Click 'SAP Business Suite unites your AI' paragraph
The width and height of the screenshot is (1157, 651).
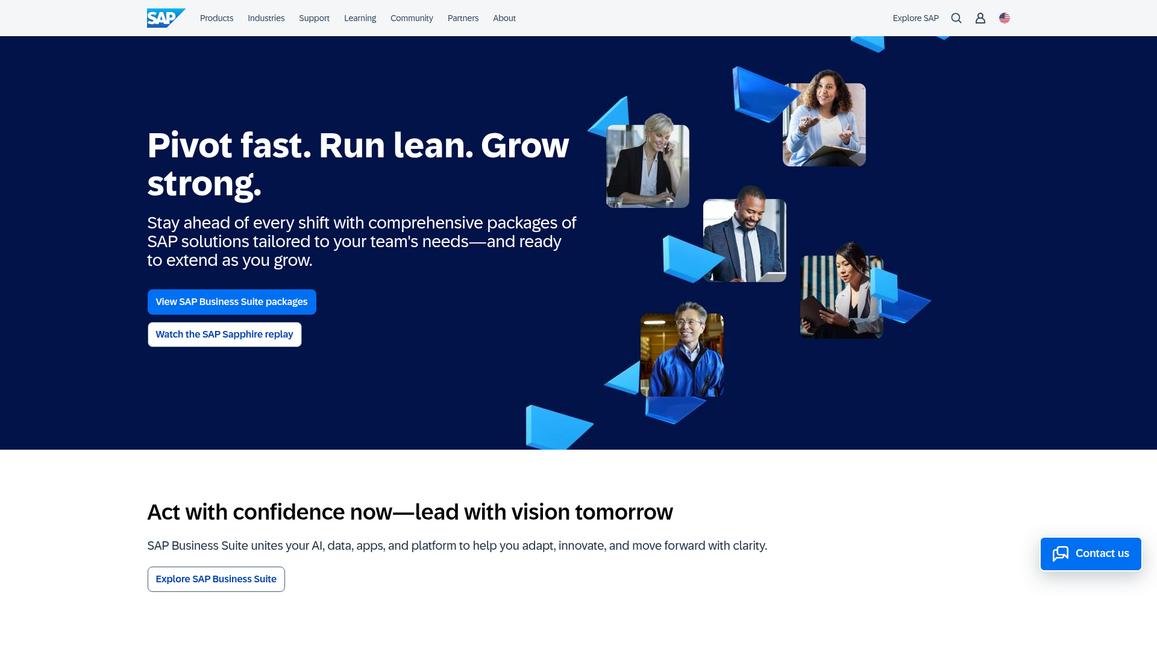457,546
